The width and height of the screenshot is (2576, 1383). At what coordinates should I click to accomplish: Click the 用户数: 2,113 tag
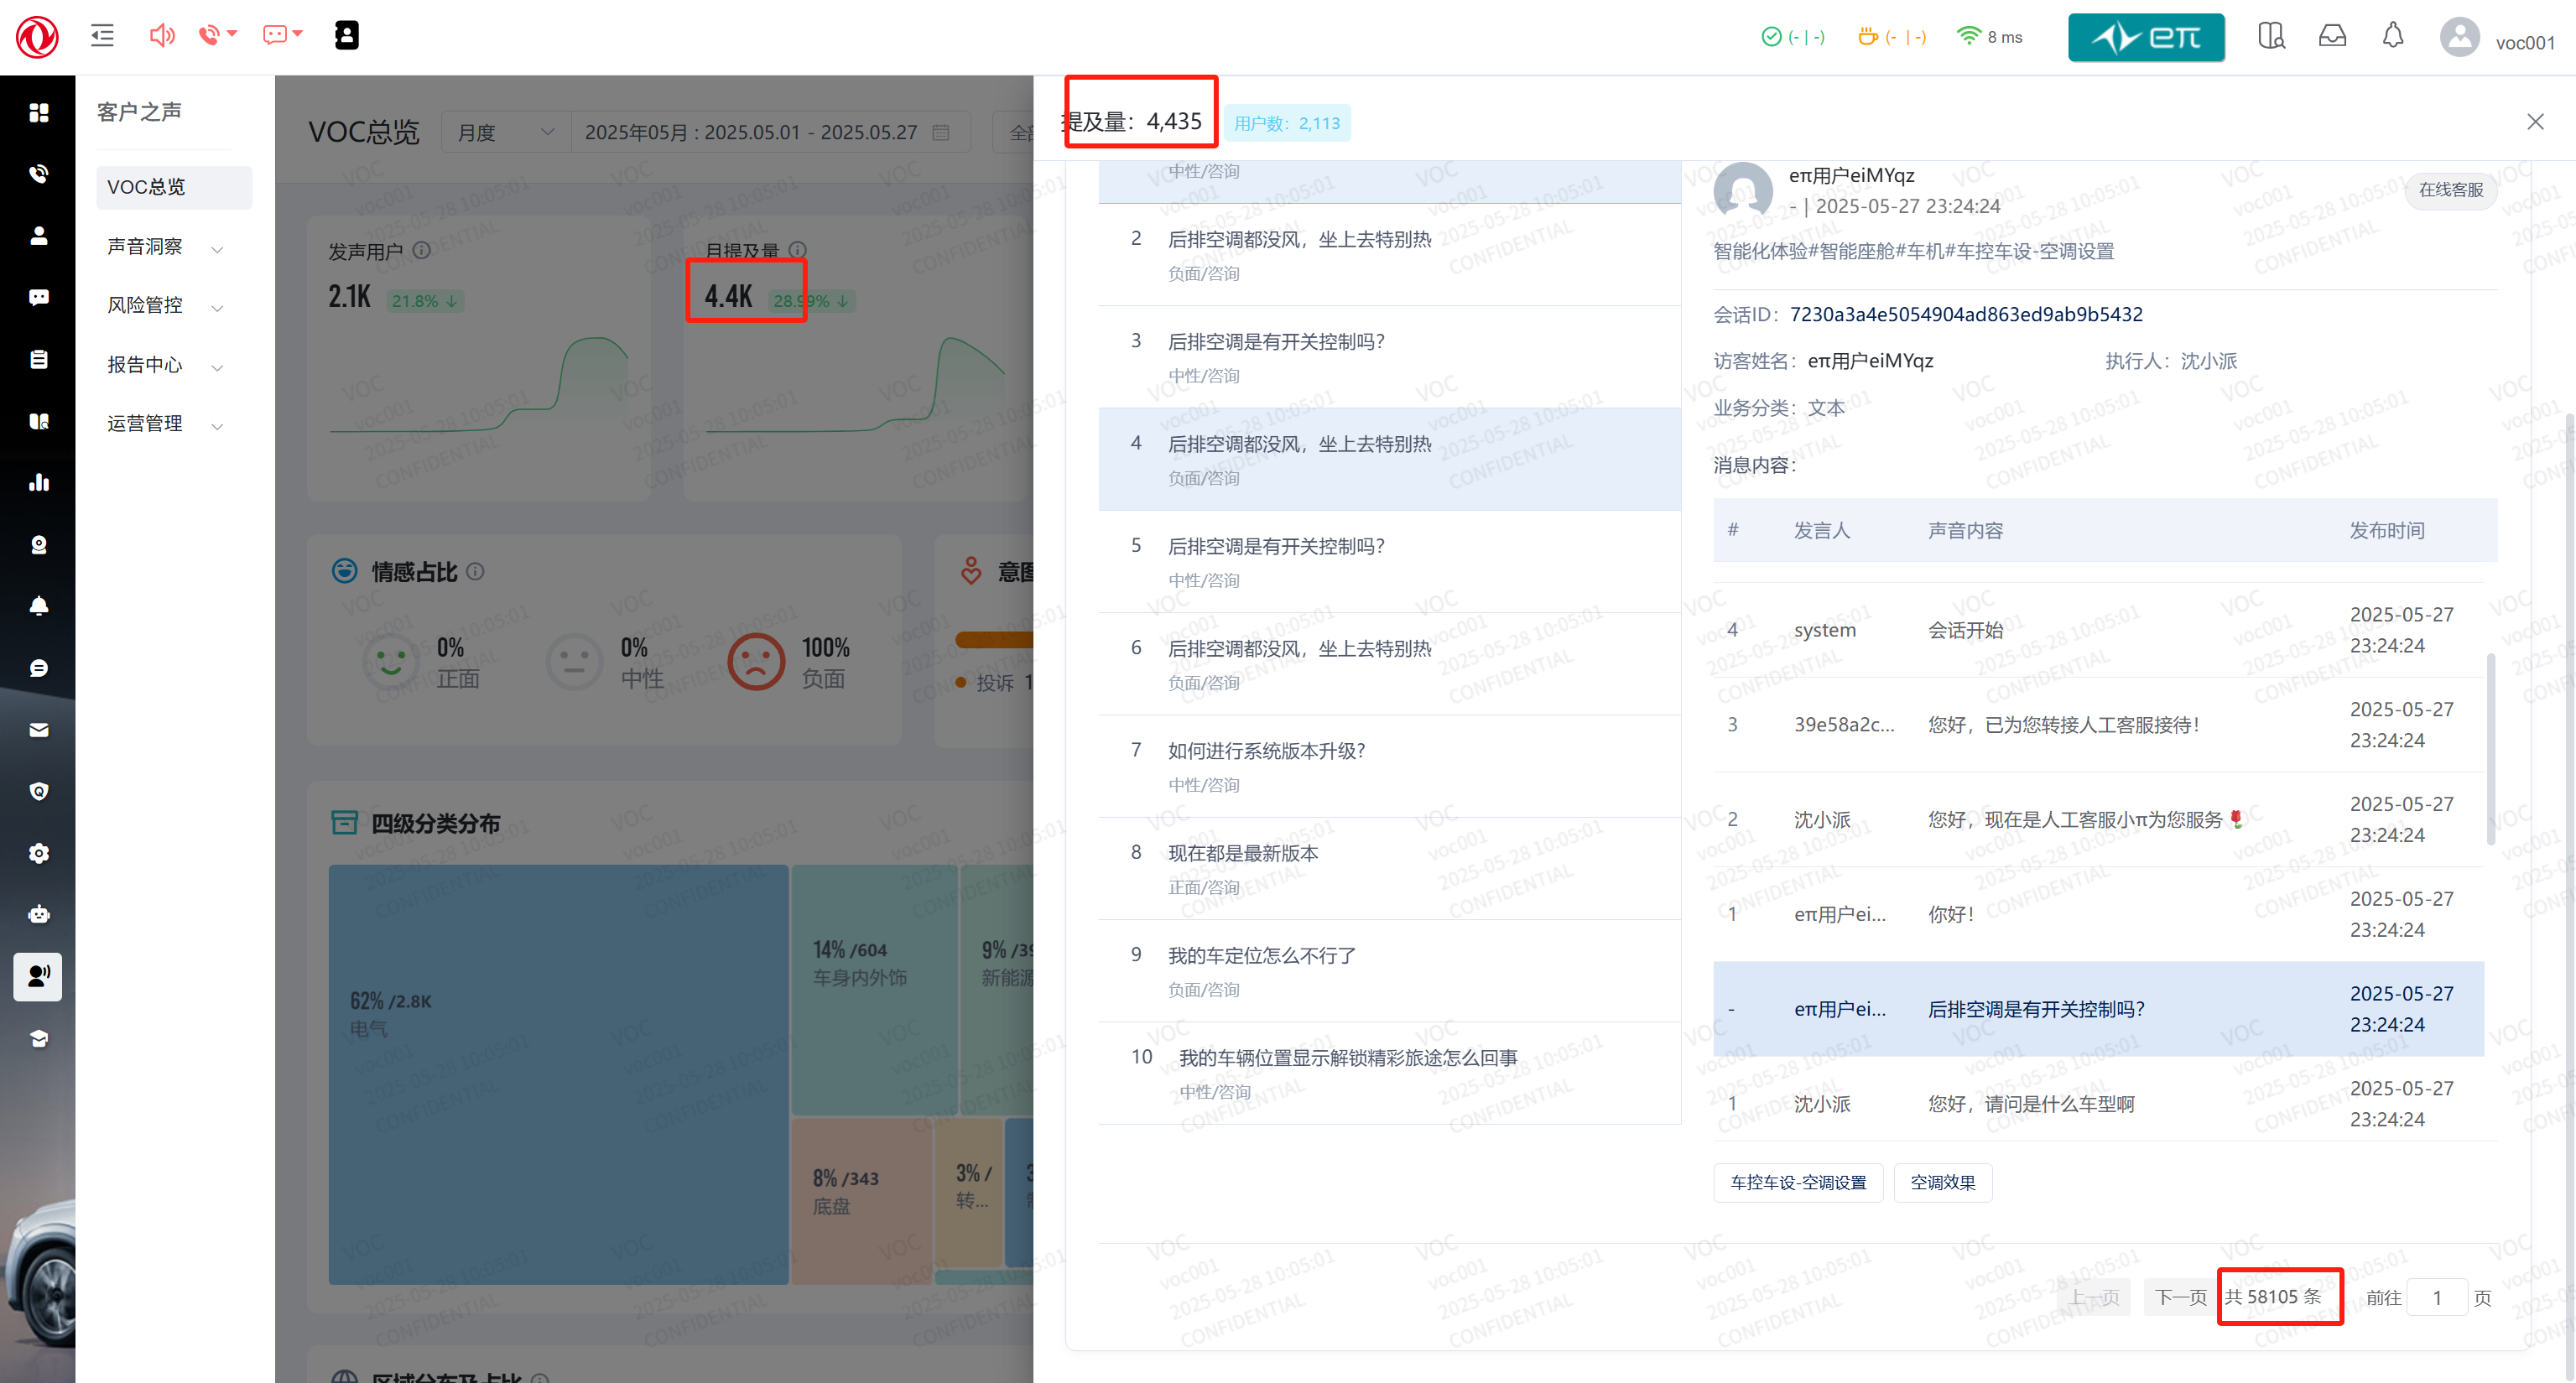pyautogui.click(x=1287, y=123)
